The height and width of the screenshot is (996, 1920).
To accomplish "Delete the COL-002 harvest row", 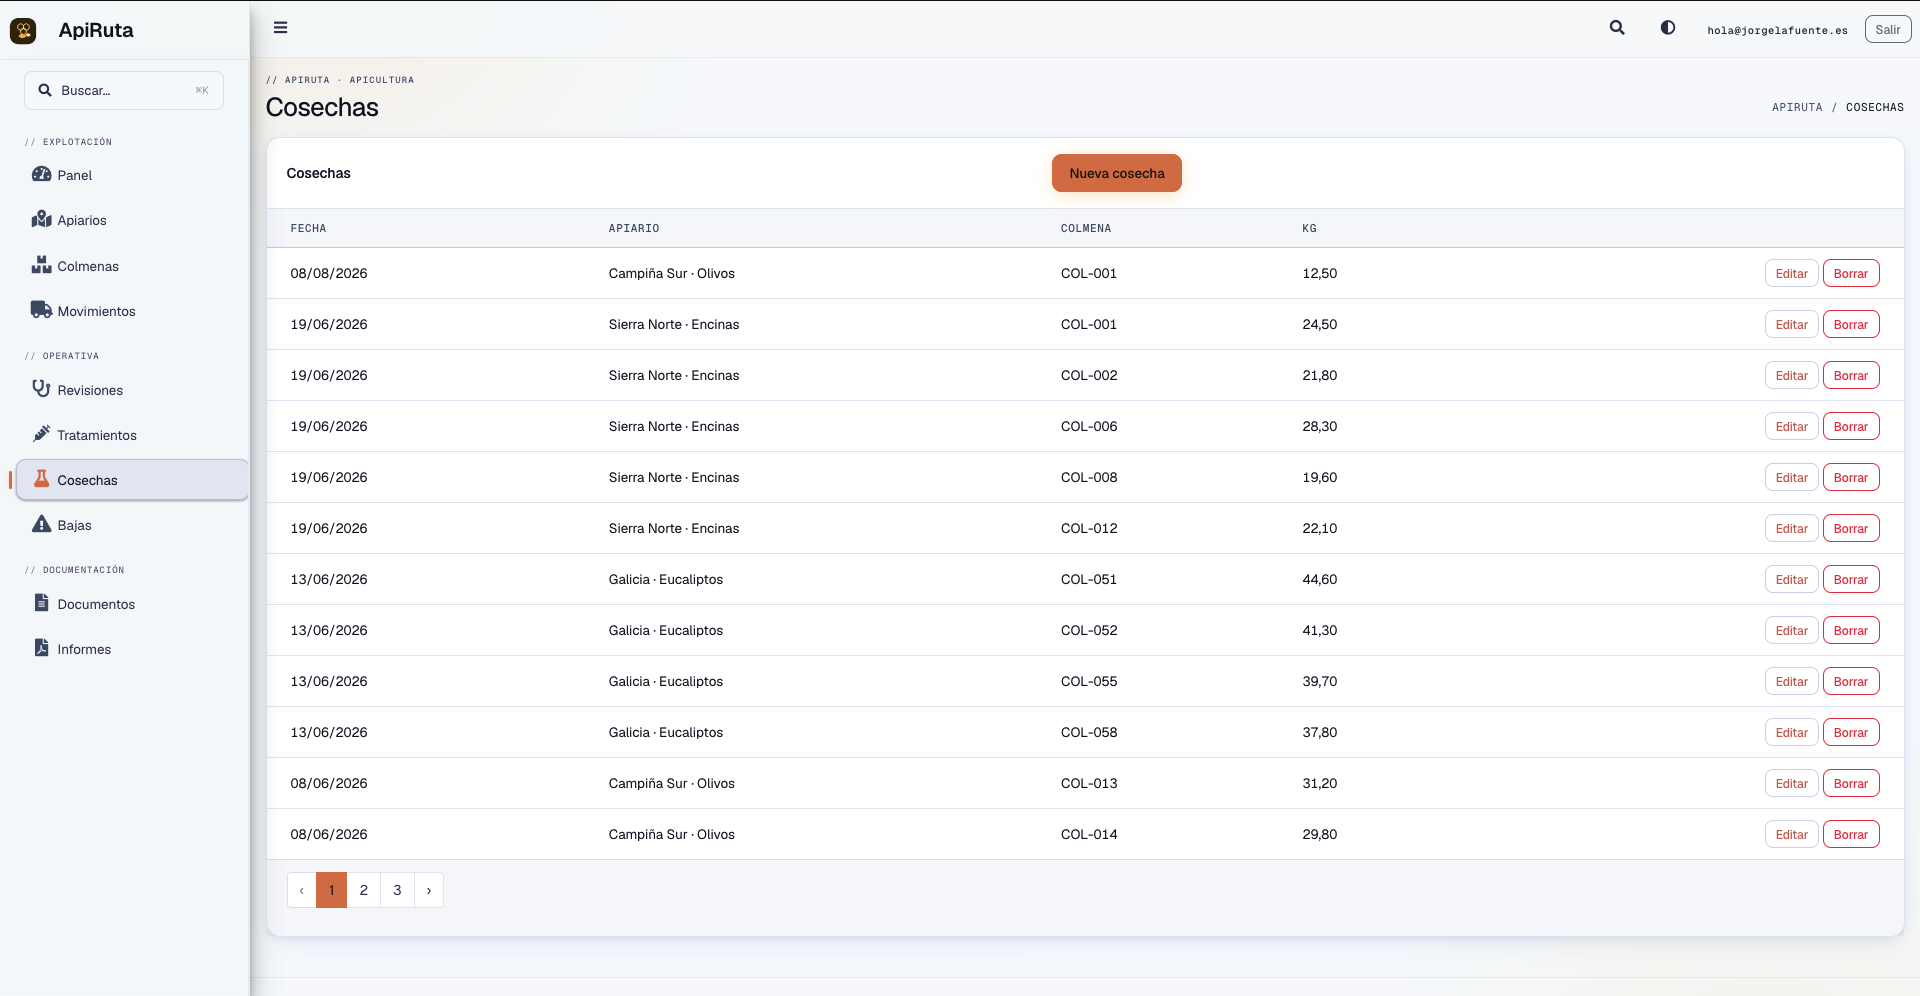I will click(x=1851, y=376).
